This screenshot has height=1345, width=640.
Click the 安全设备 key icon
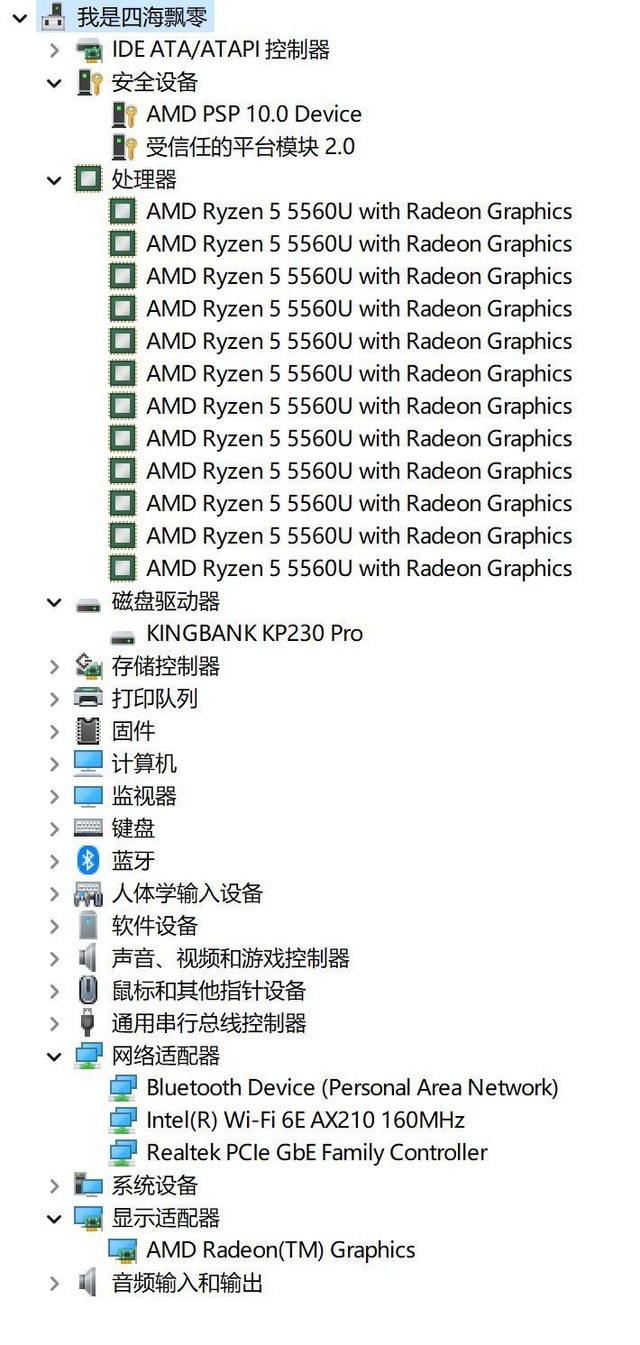pos(88,82)
